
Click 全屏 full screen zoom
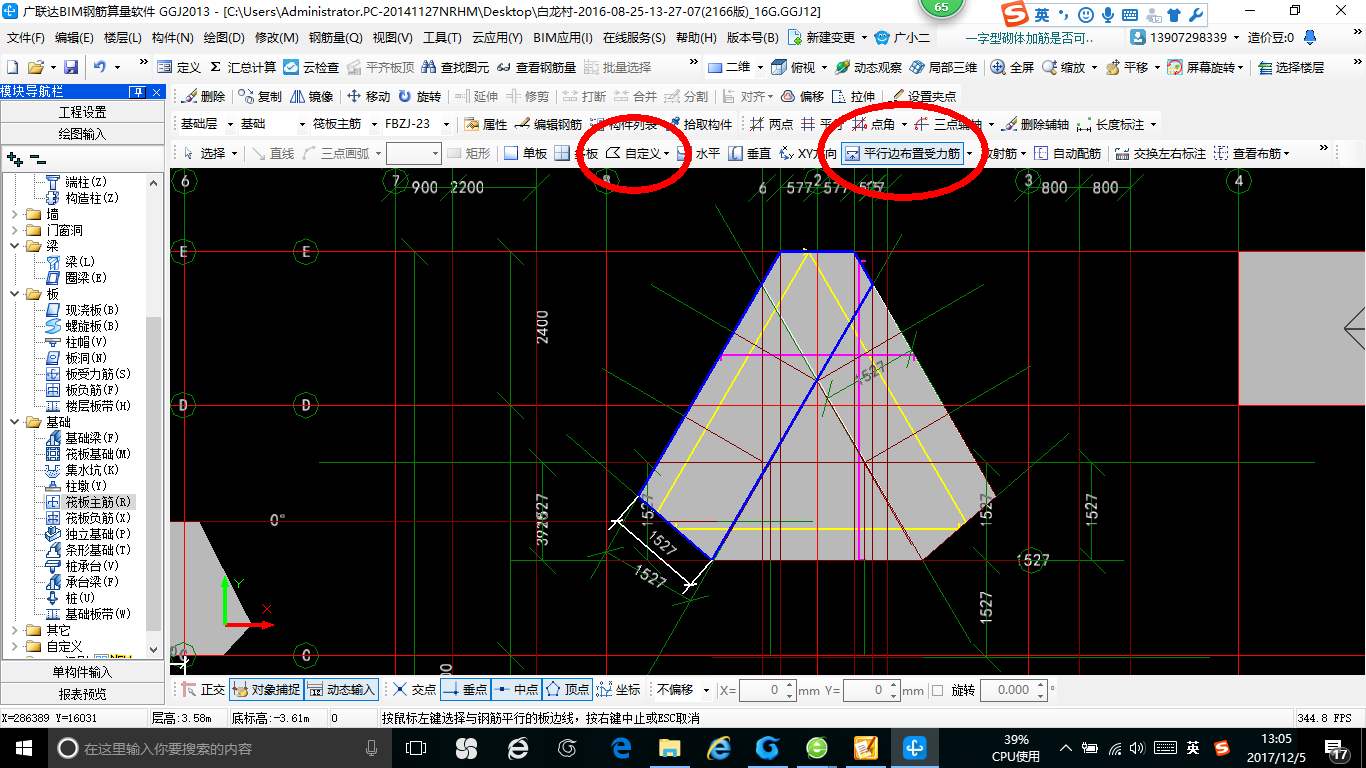click(1012, 67)
